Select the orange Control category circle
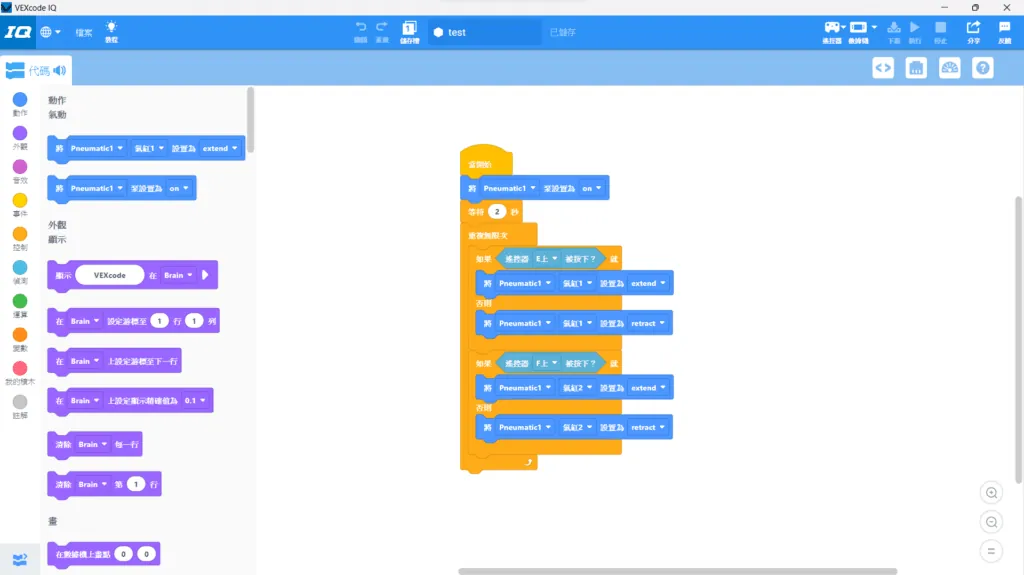The image size is (1024, 575). coord(20,234)
